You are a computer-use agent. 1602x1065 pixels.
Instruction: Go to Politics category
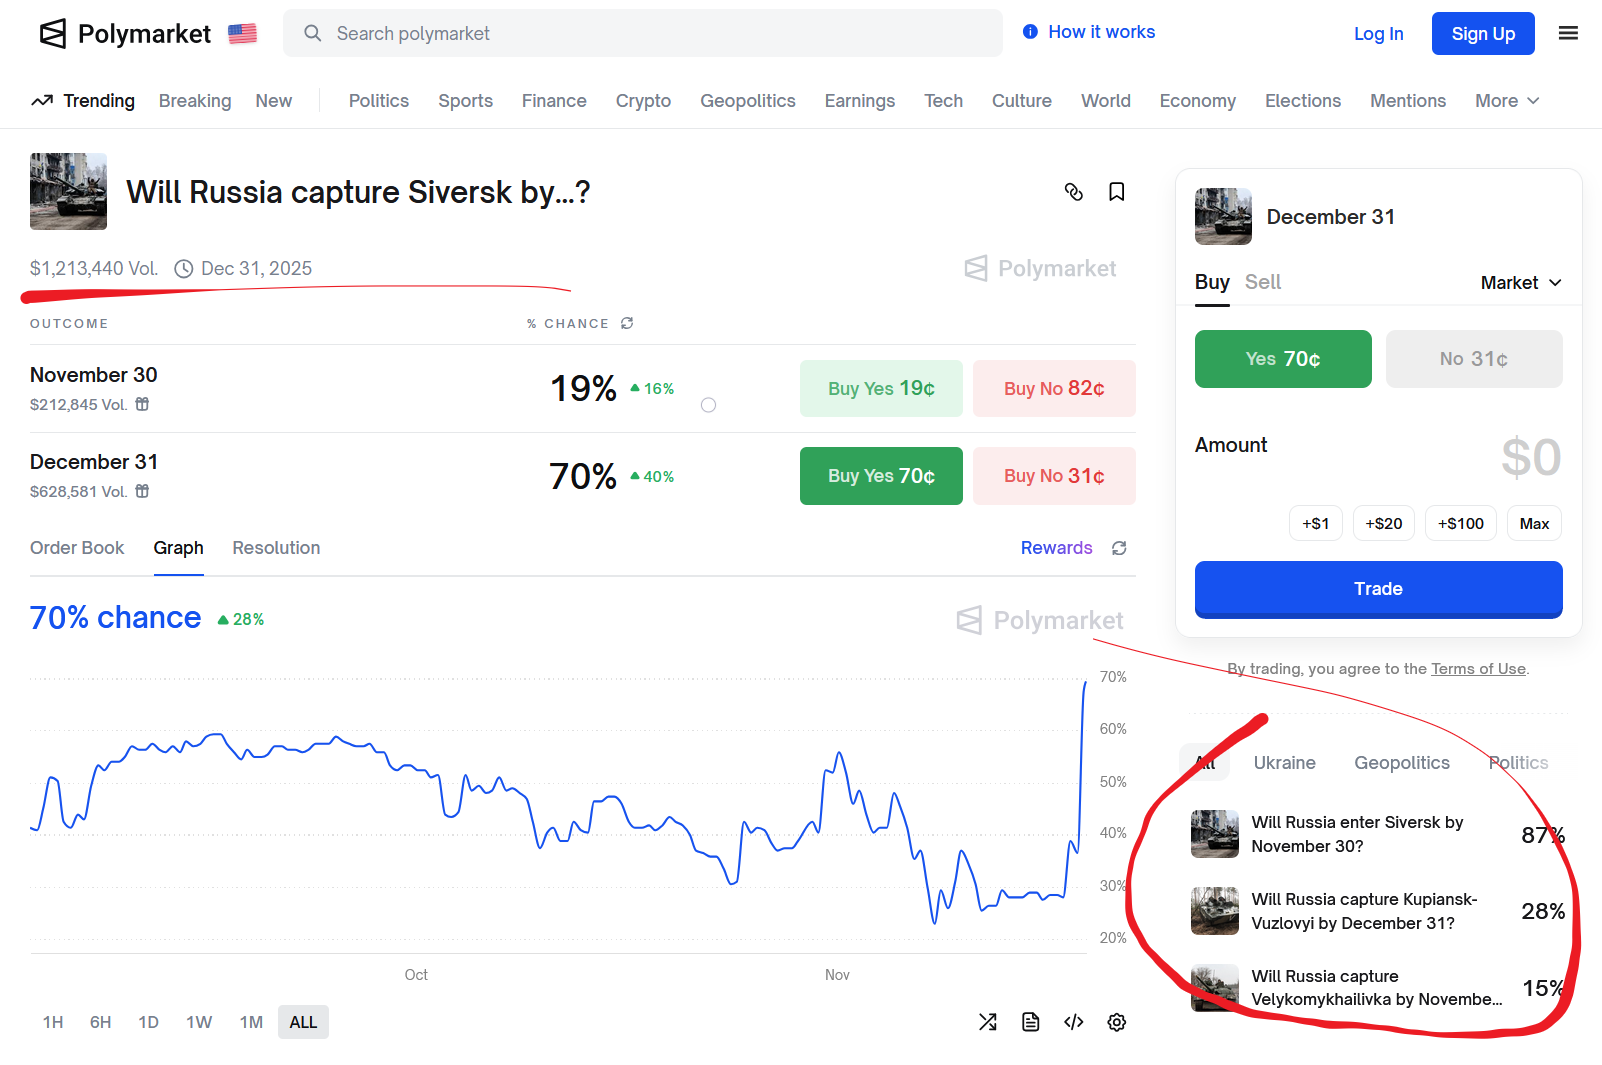tap(379, 101)
